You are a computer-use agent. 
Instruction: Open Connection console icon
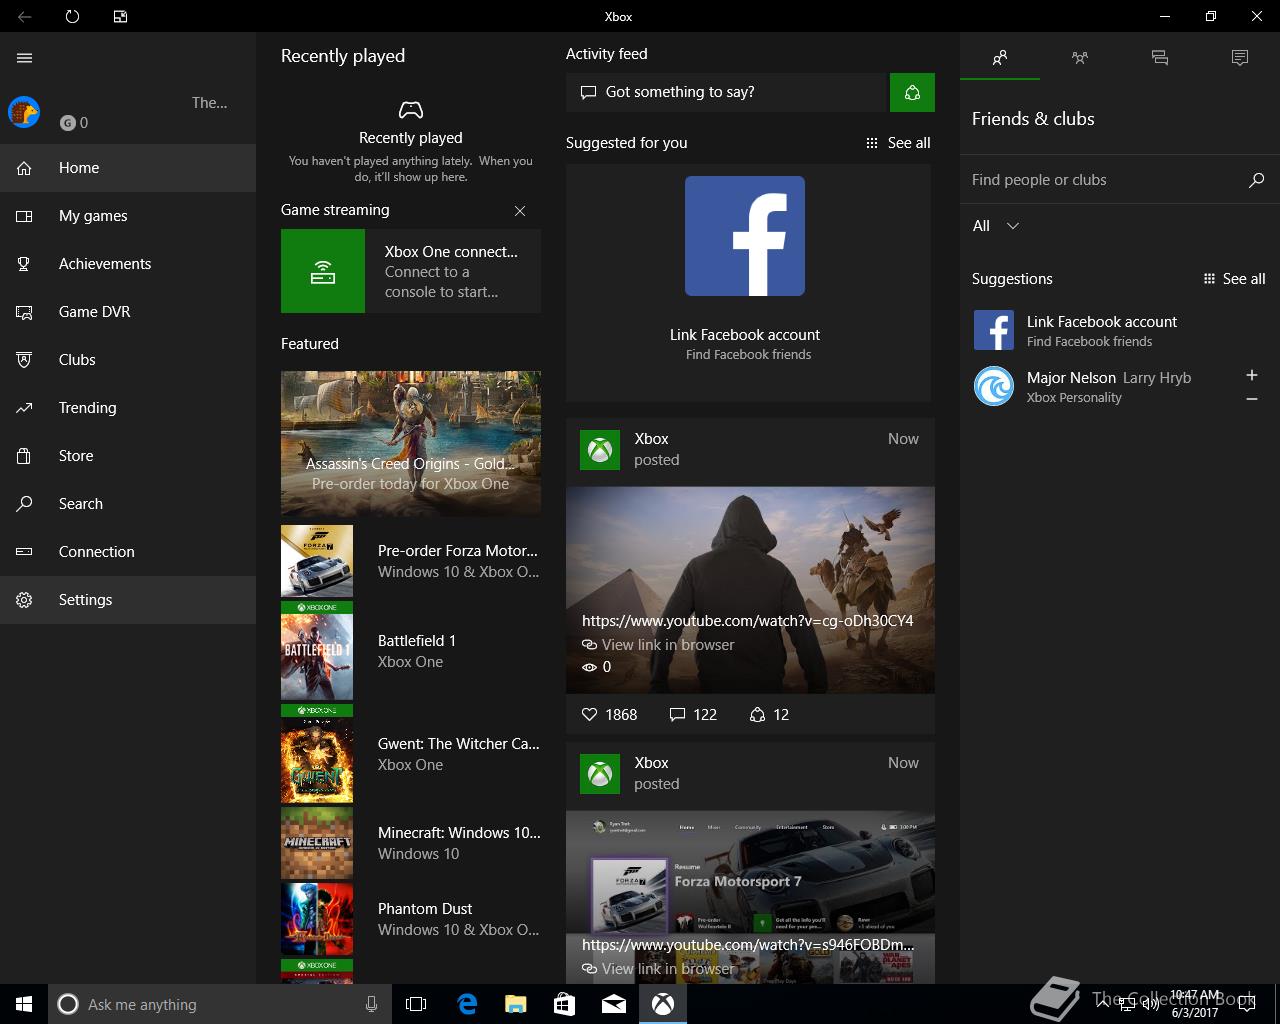(24, 552)
